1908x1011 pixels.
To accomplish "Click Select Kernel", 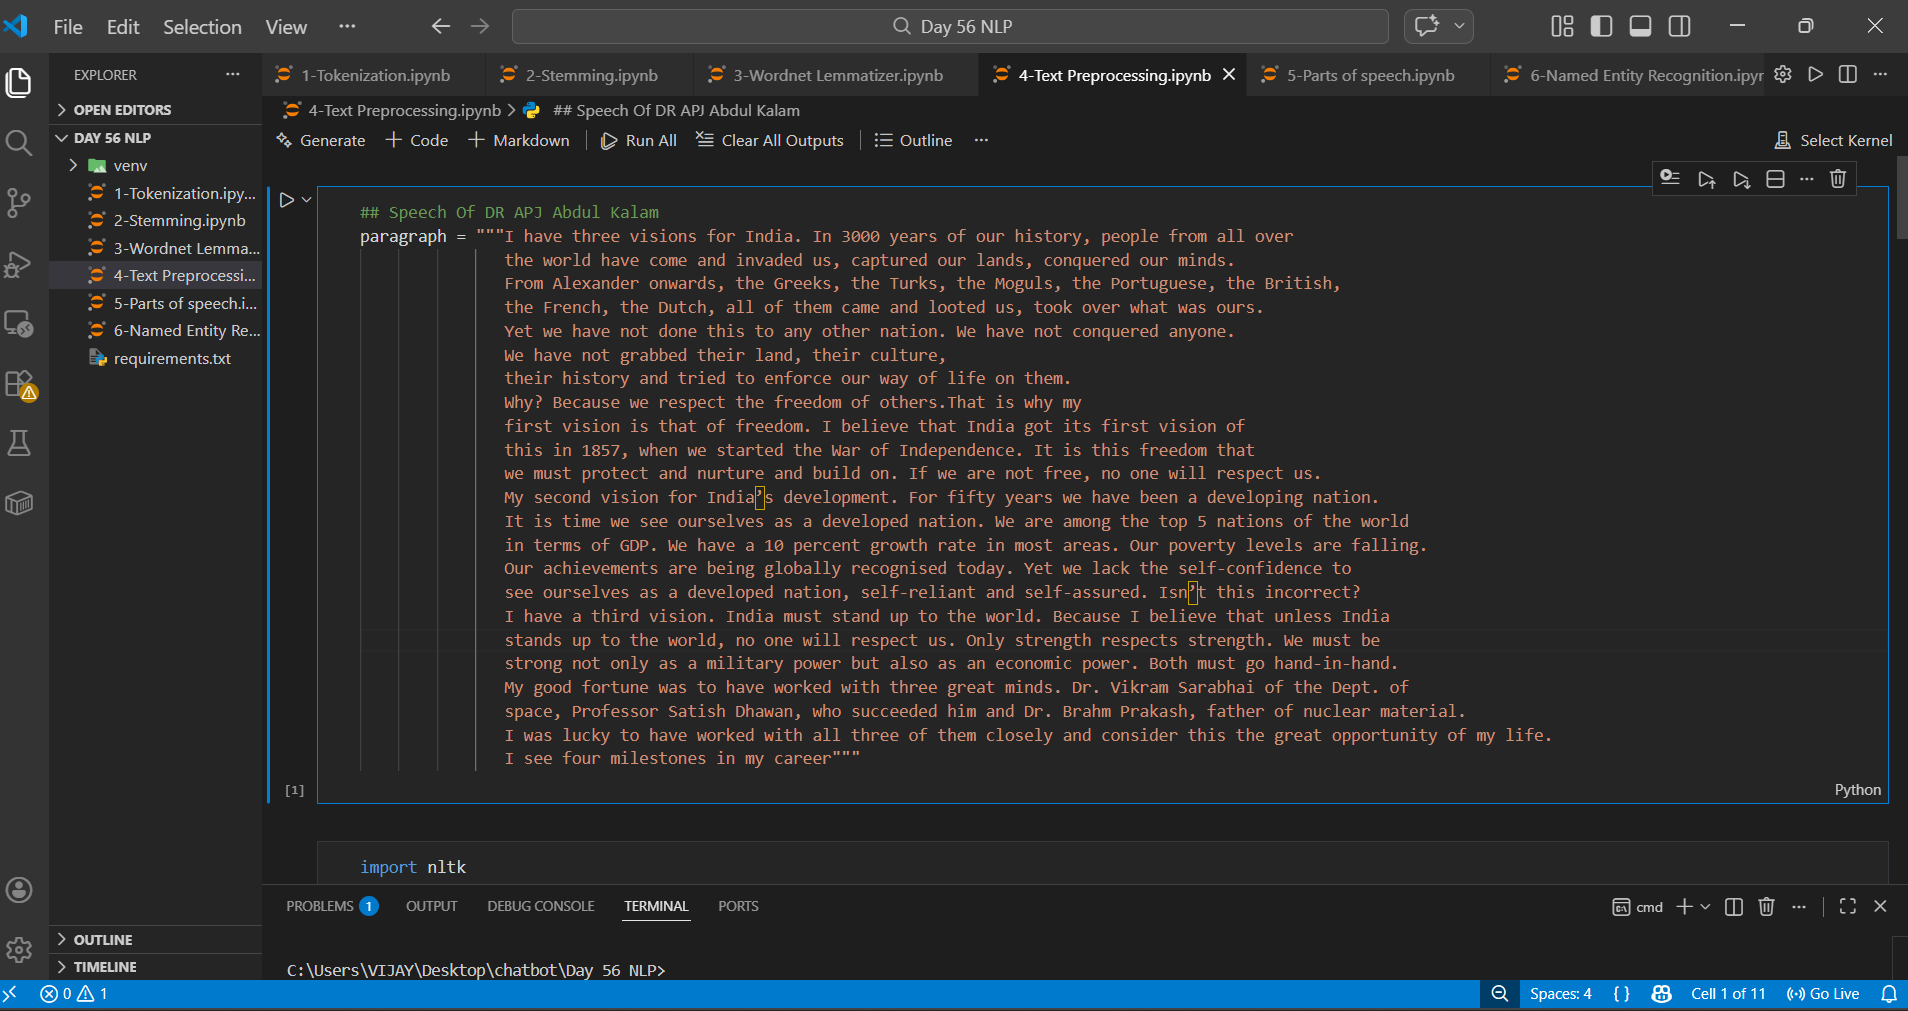I will pyautogui.click(x=1833, y=140).
